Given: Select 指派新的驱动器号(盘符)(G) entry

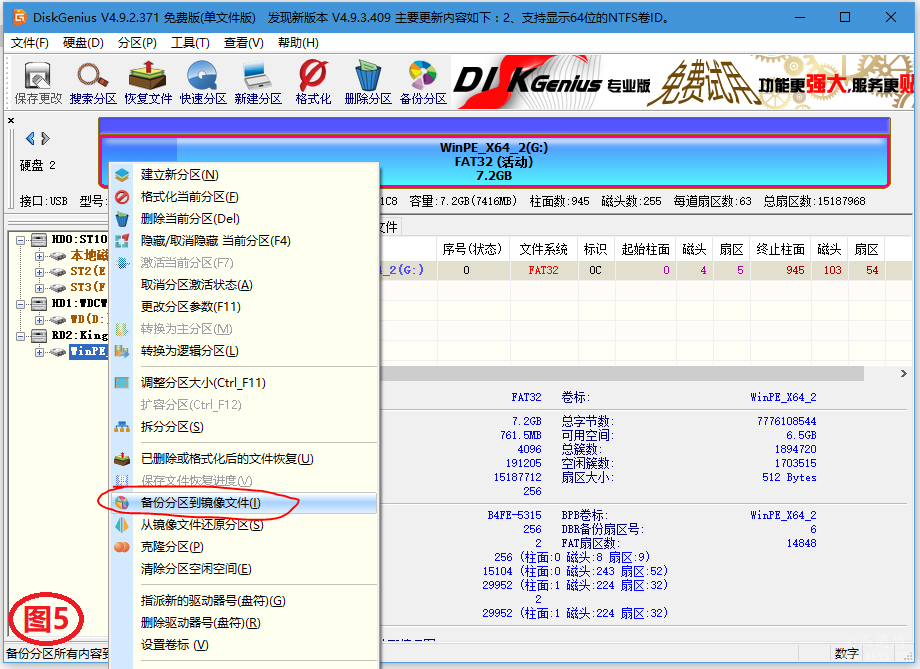Looking at the screenshot, I should tap(243, 601).
